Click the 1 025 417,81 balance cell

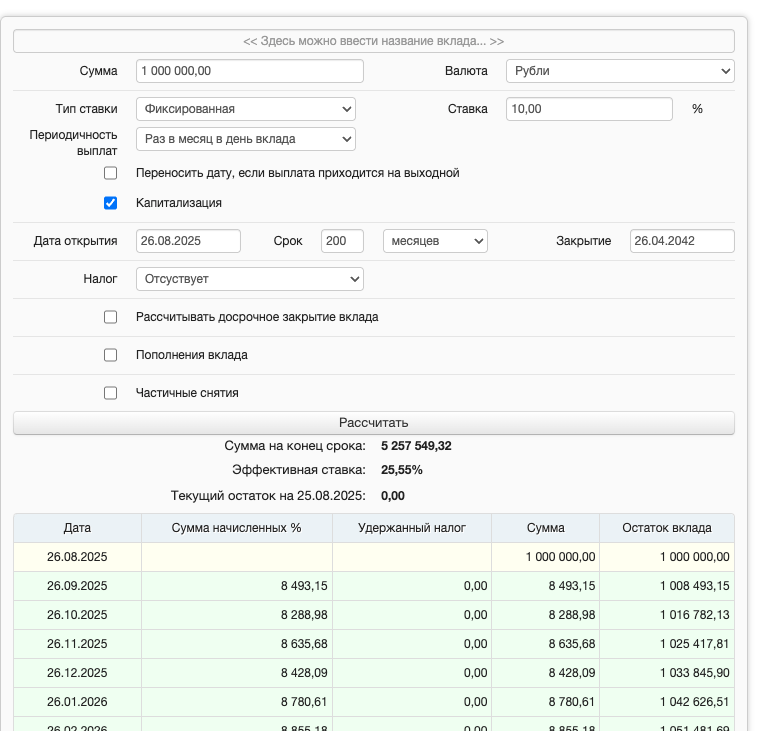(x=667, y=644)
